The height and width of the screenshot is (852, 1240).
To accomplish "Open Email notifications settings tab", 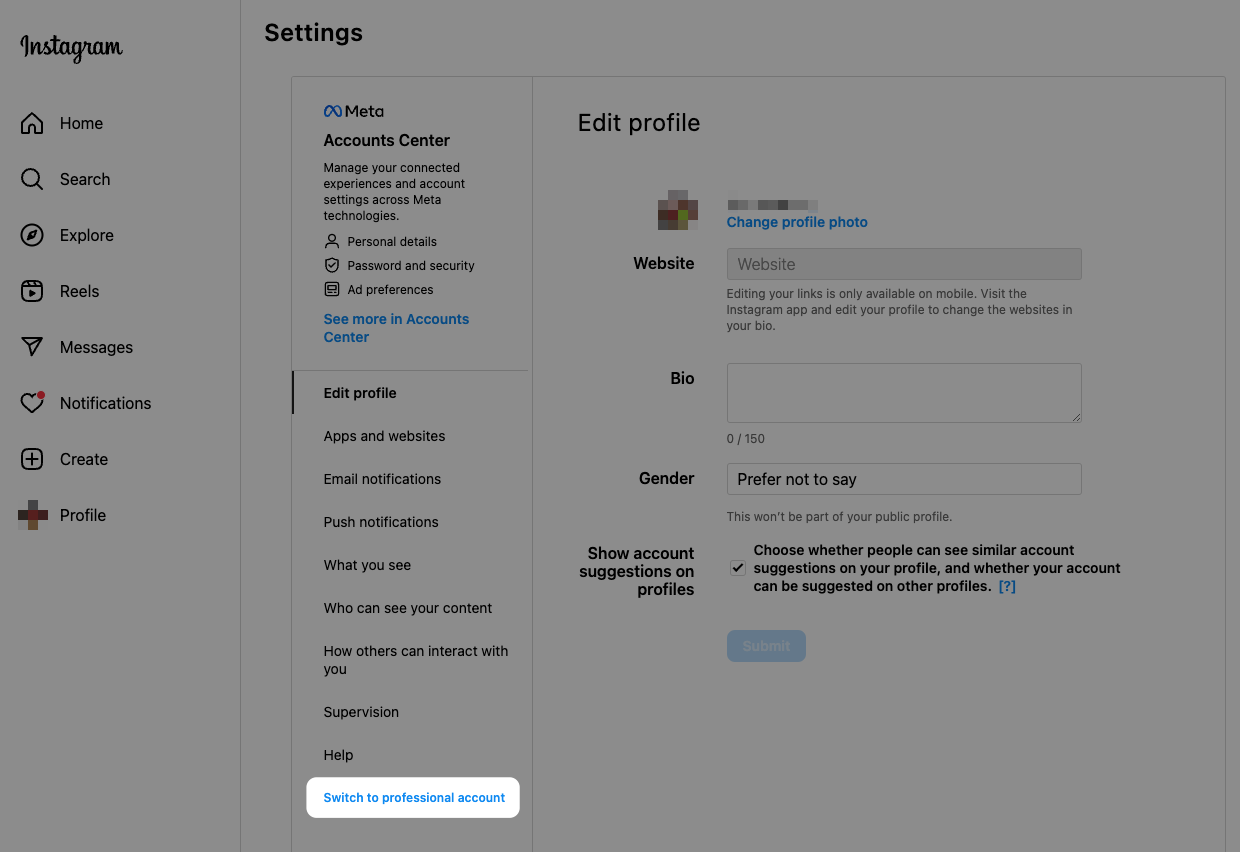I will click(x=382, y=479).
